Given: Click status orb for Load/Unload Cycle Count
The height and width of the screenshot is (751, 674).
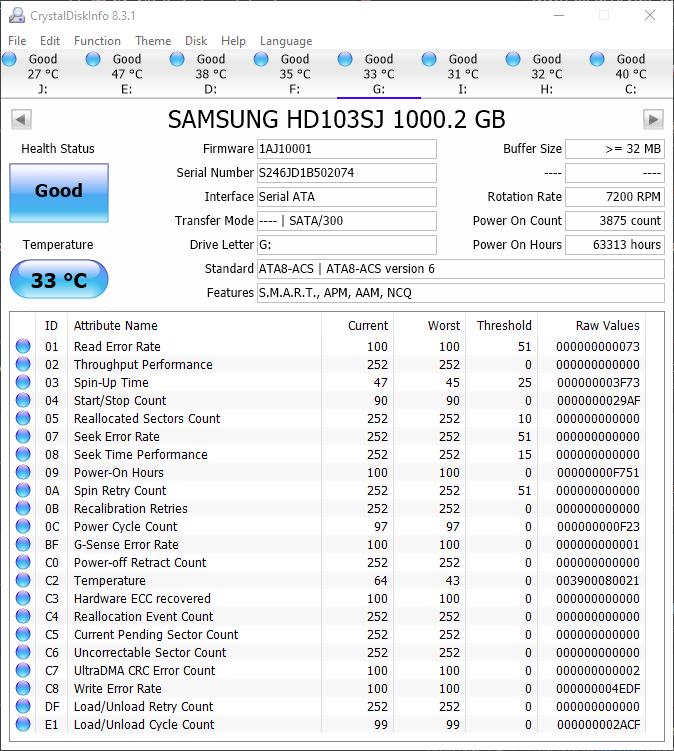Looking at the screenshot, I should (23, 724).
